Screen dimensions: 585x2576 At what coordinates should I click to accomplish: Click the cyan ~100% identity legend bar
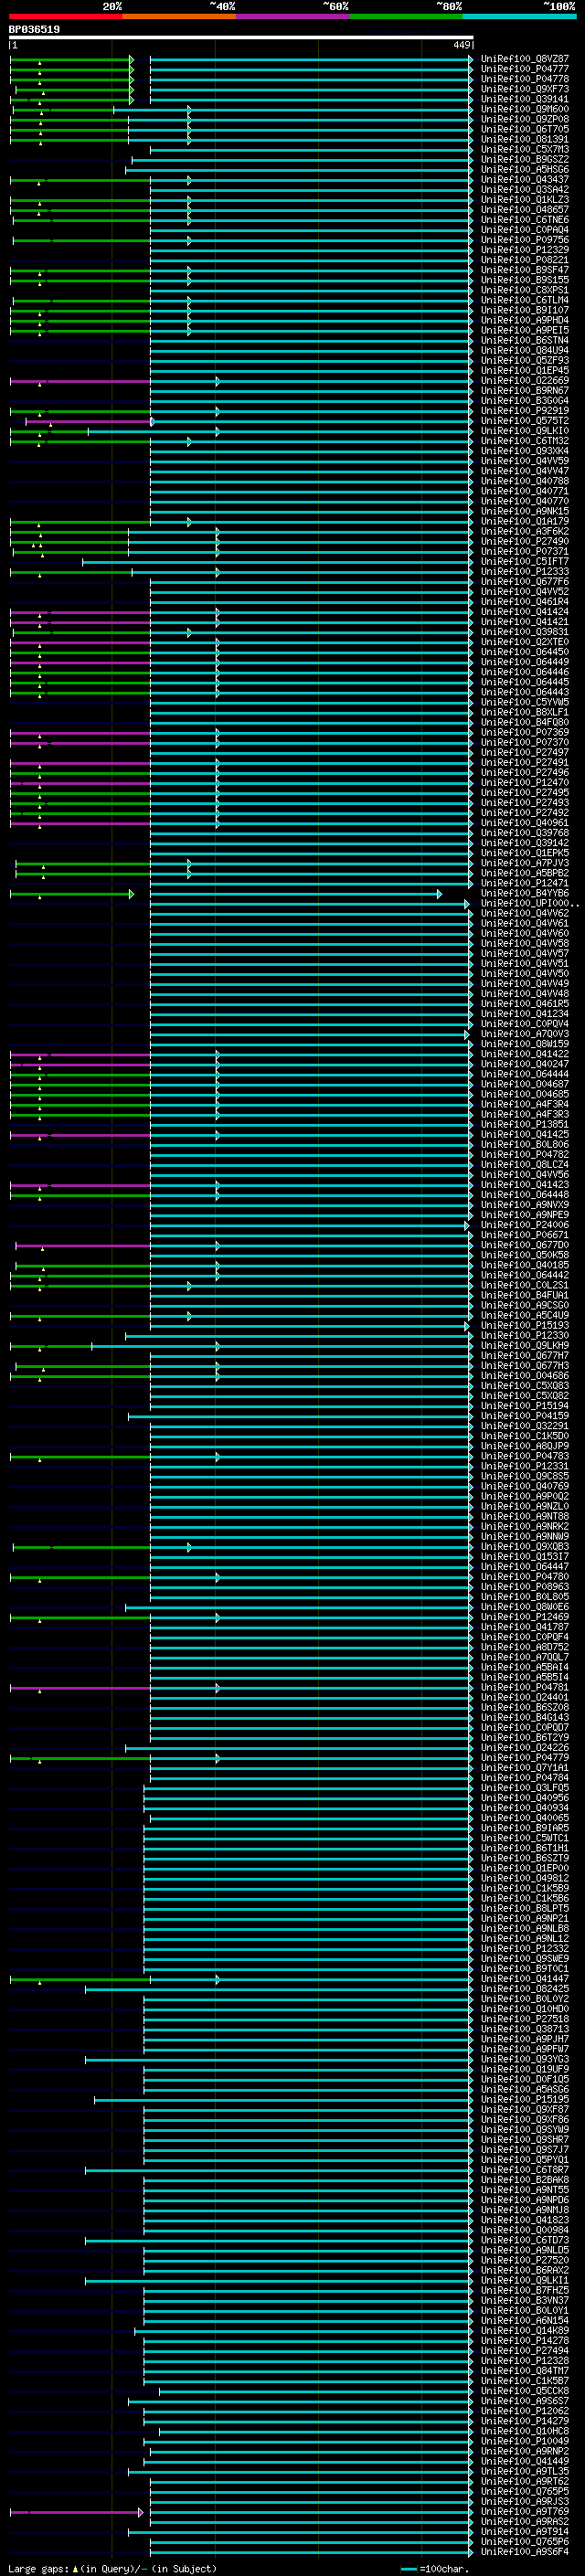coord(519,16)
